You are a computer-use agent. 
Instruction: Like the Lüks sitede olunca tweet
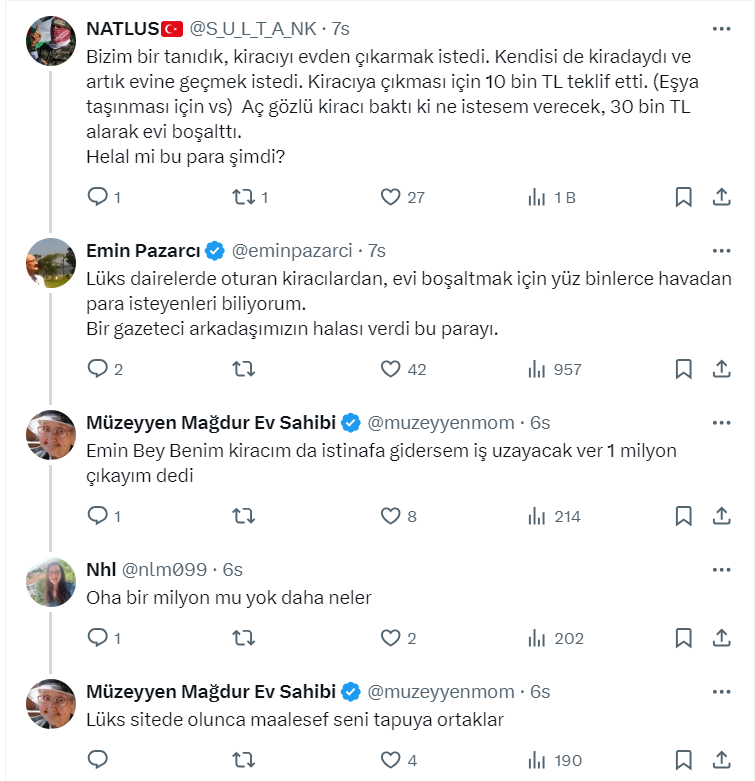390,761
